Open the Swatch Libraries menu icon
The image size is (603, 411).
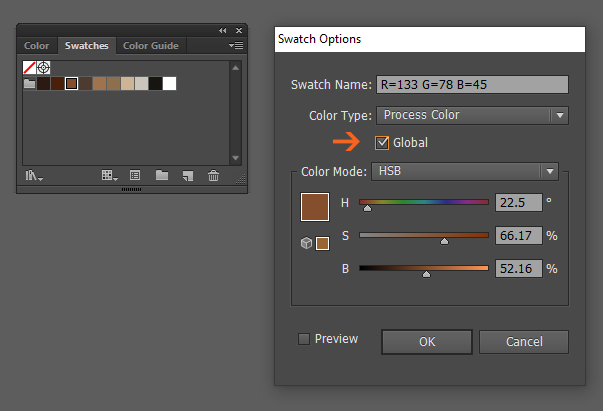coord(34,176)
